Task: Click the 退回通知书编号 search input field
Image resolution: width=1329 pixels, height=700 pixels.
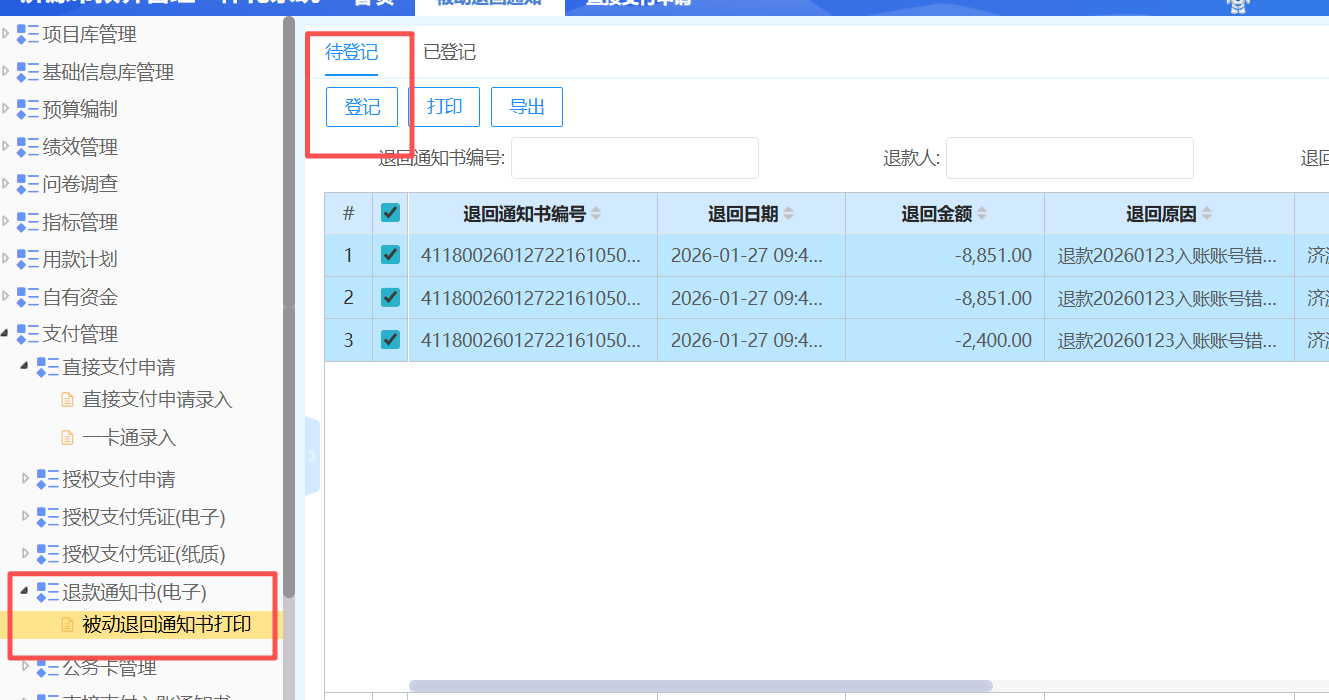Action: (635, 158)
